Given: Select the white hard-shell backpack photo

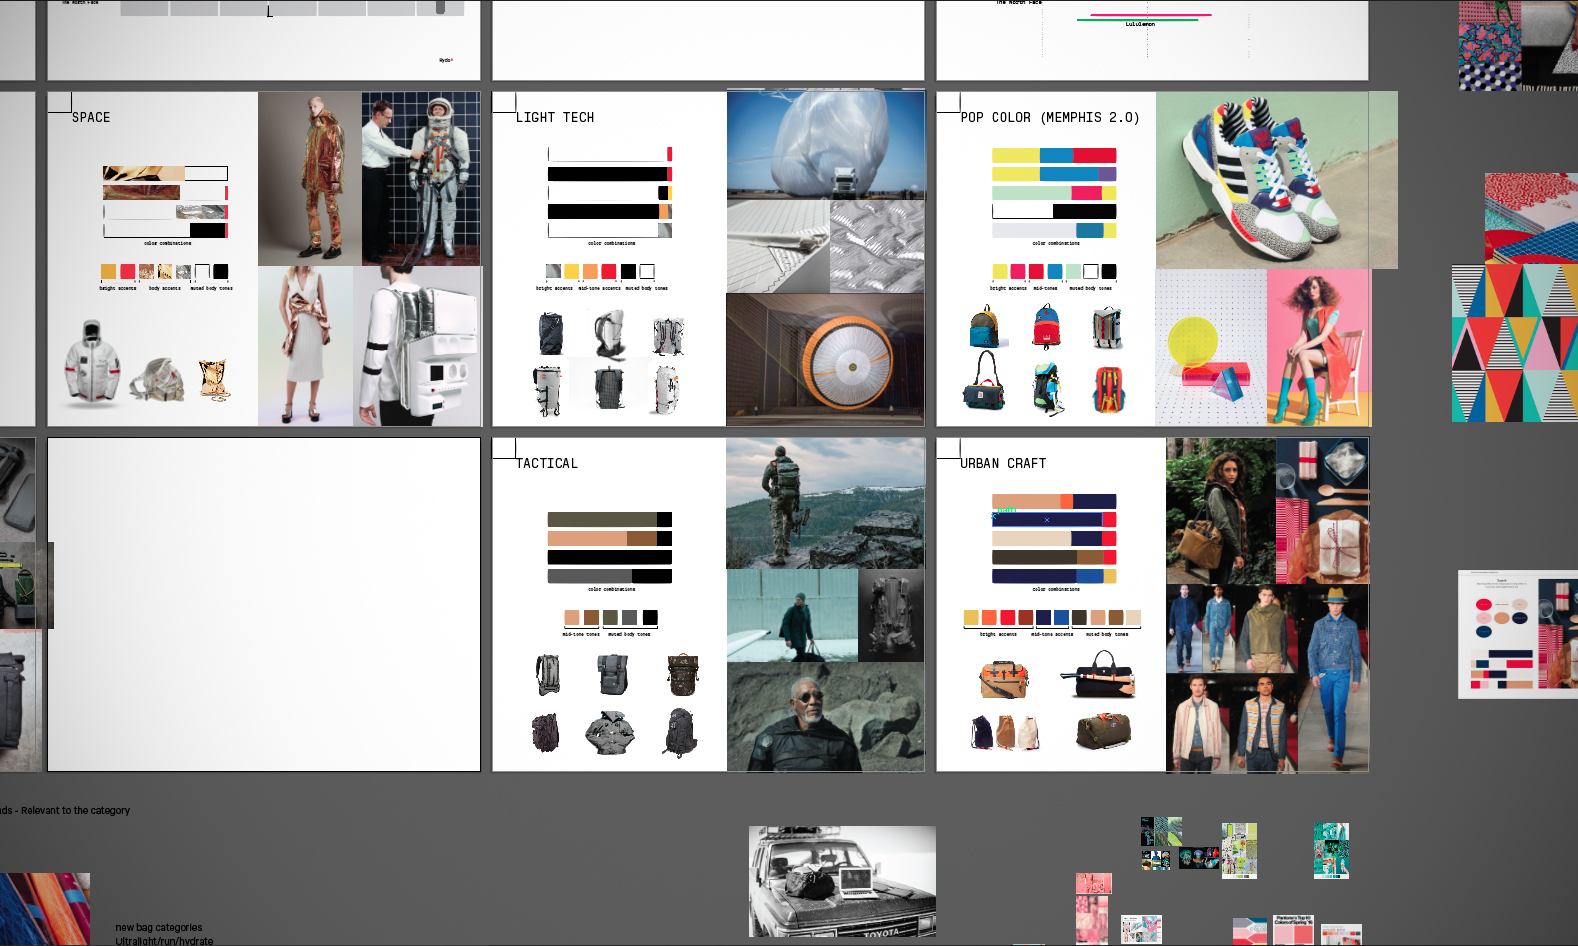Looking at the screenshot, I should pyautogui.click(x=417, y=346).
